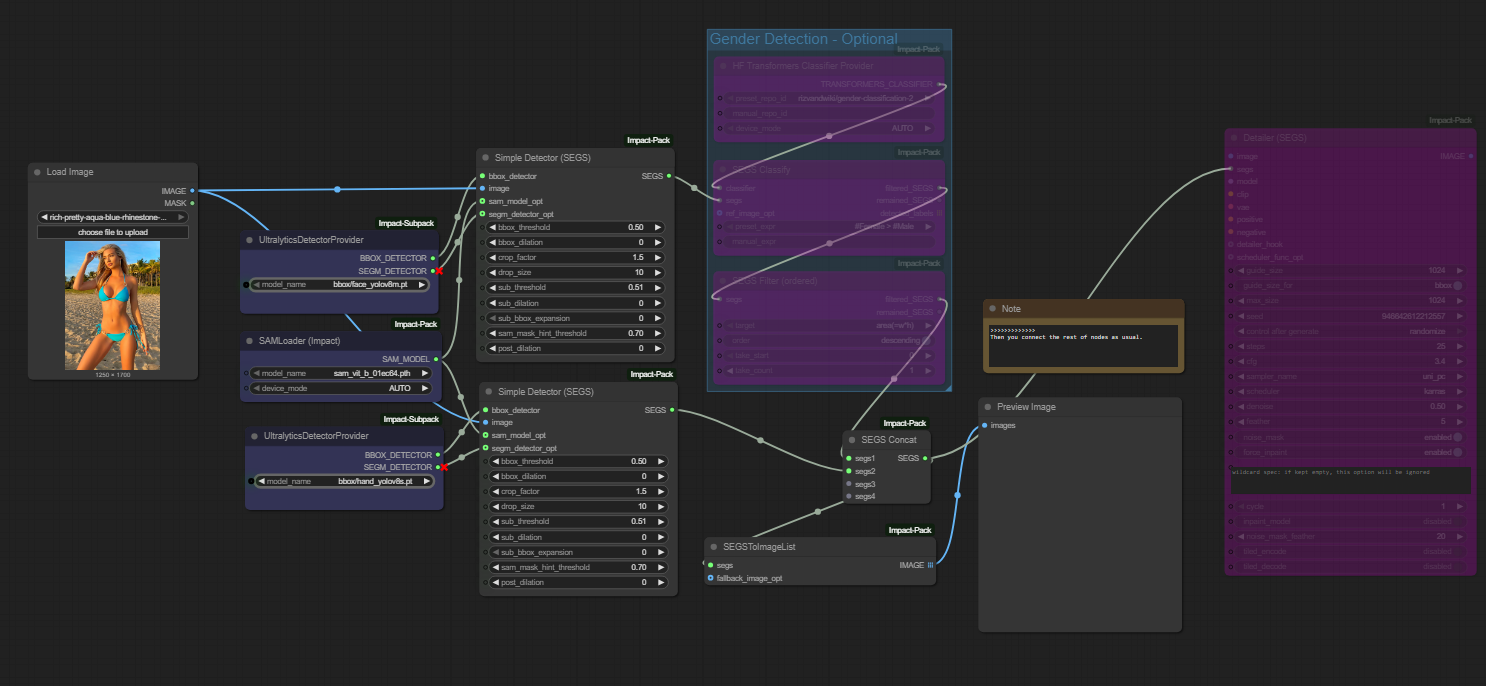The image size is (1486, 686).
Task: Toggle tiled_encode switch in Detailer
Action: (1457, 551)
